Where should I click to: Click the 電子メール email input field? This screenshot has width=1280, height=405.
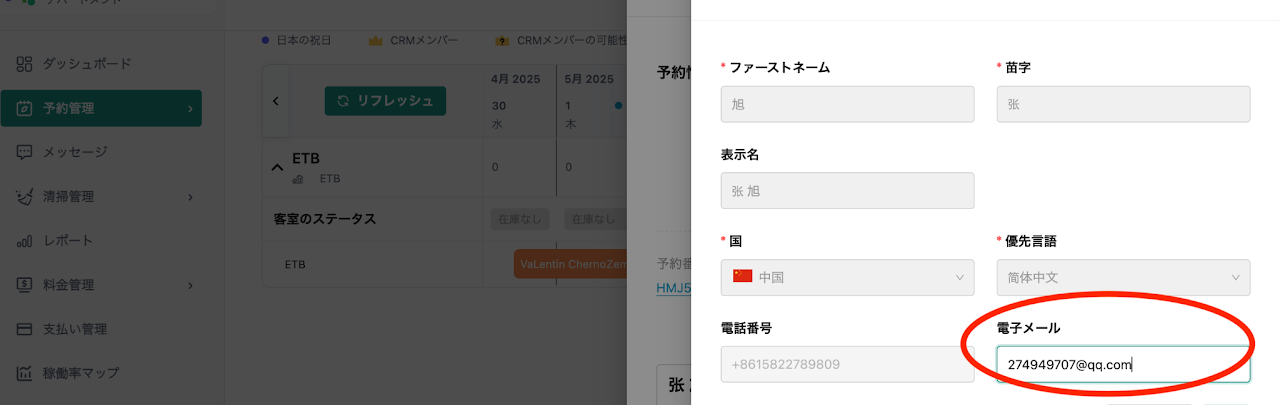(x=1123, y=364)
